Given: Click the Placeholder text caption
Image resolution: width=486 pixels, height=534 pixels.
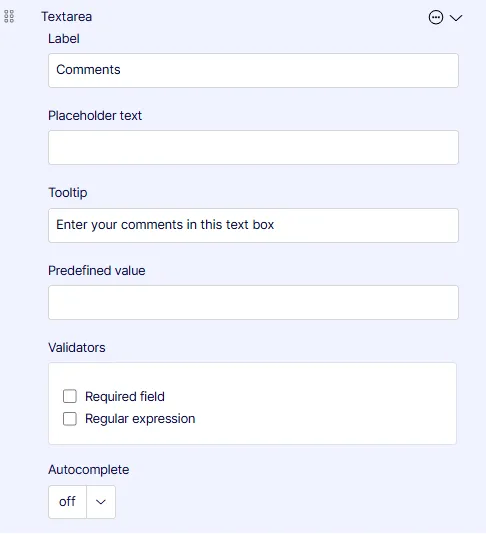Looking at the screenshot, I should coord(95,116).
